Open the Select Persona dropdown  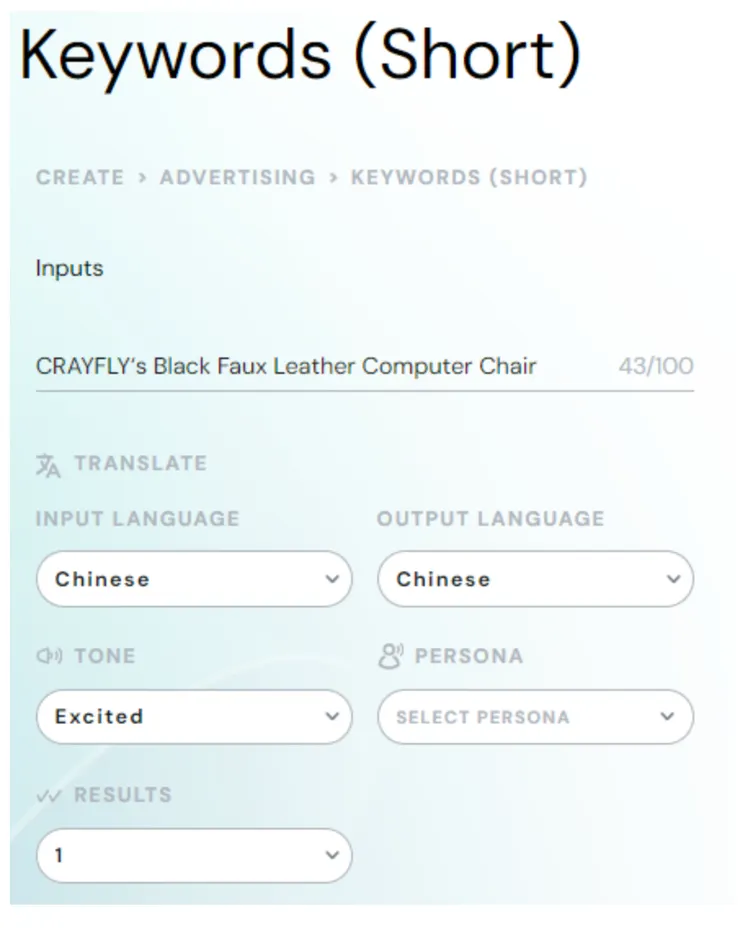(535, 717)
